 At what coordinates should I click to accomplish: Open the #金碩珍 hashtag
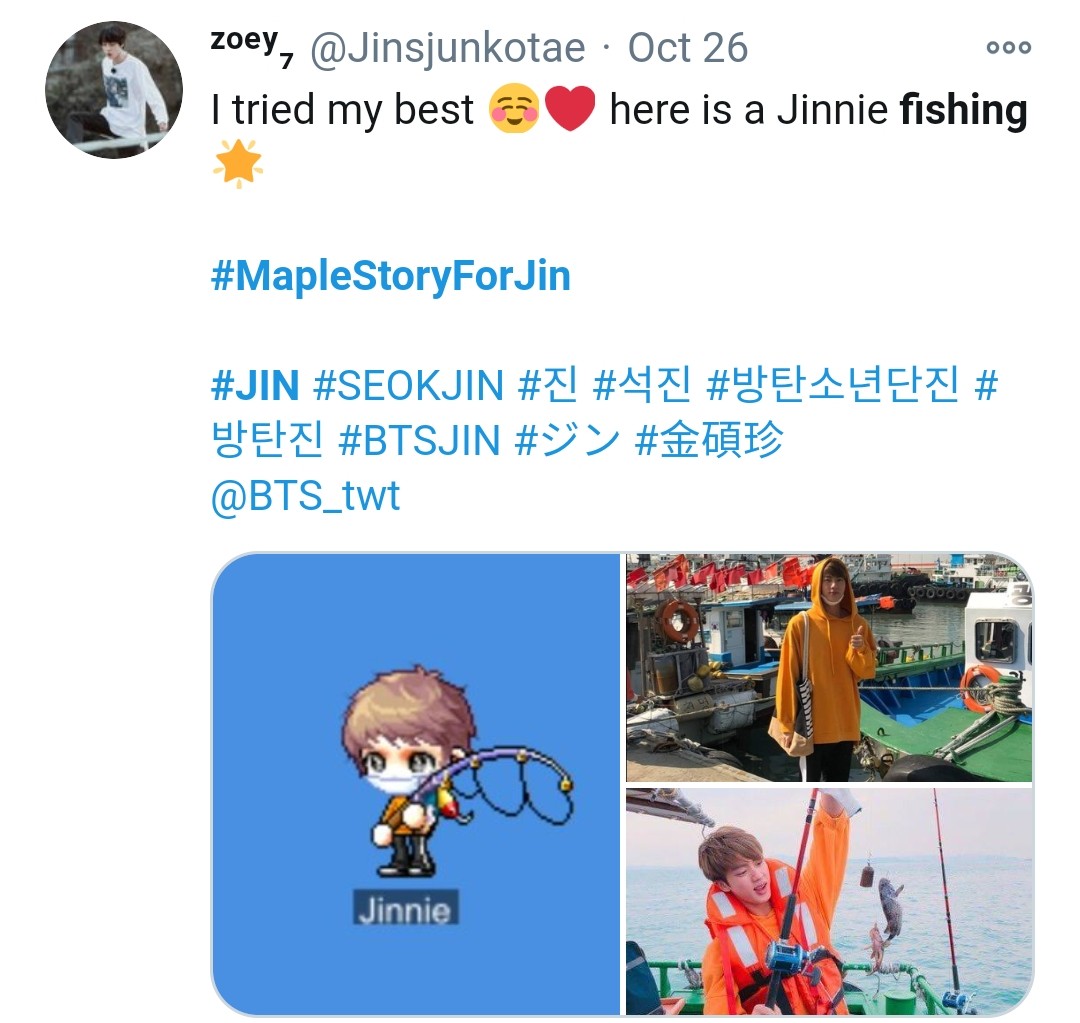pyautogui.click(x=709, y=440)
